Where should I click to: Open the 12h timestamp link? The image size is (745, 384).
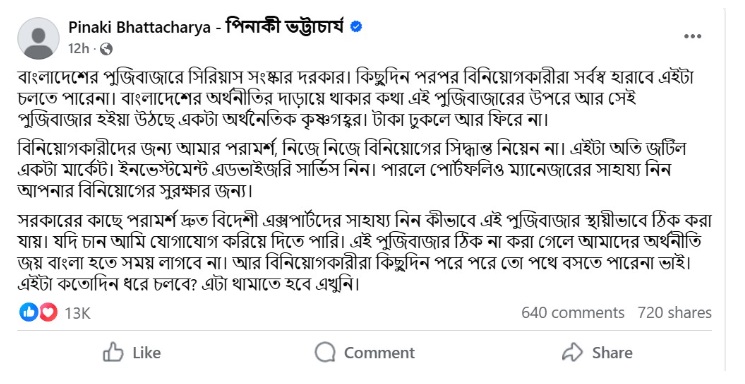point(78,48)
